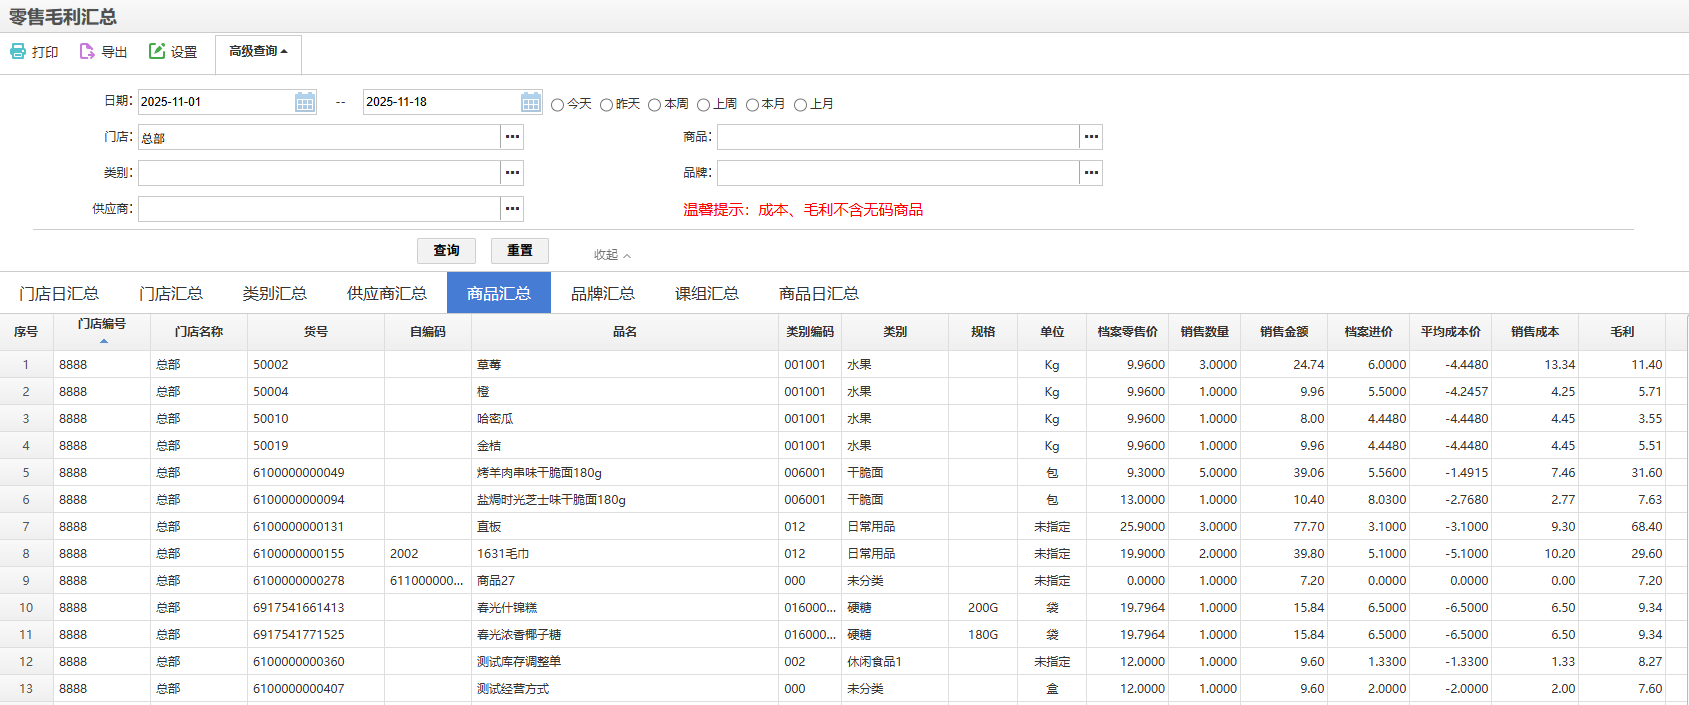Collapse the filter area using 收起
Screen dimensions: 1689x705
click(x=612, y=255)
